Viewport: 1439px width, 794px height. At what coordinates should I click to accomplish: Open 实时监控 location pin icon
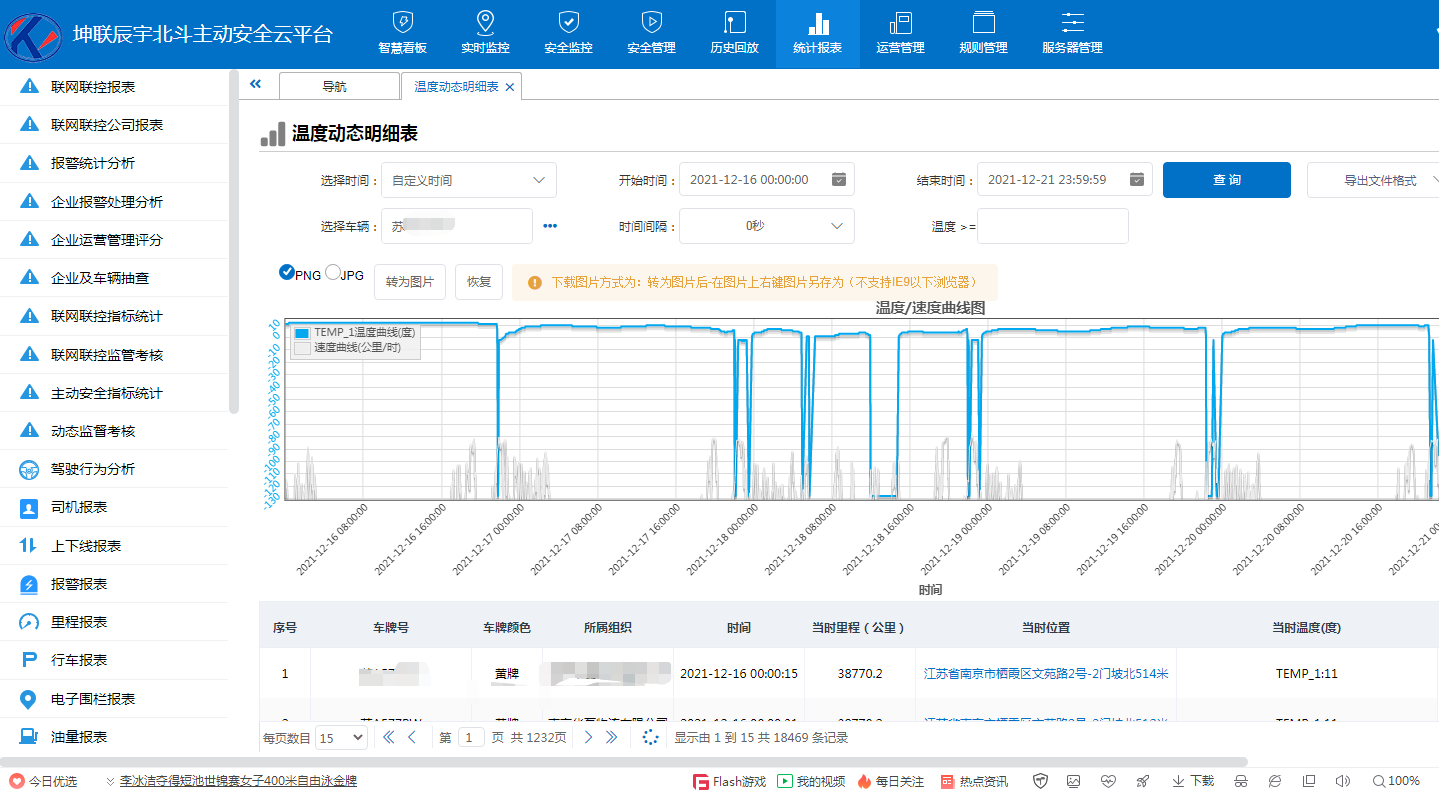pos(485,23)
